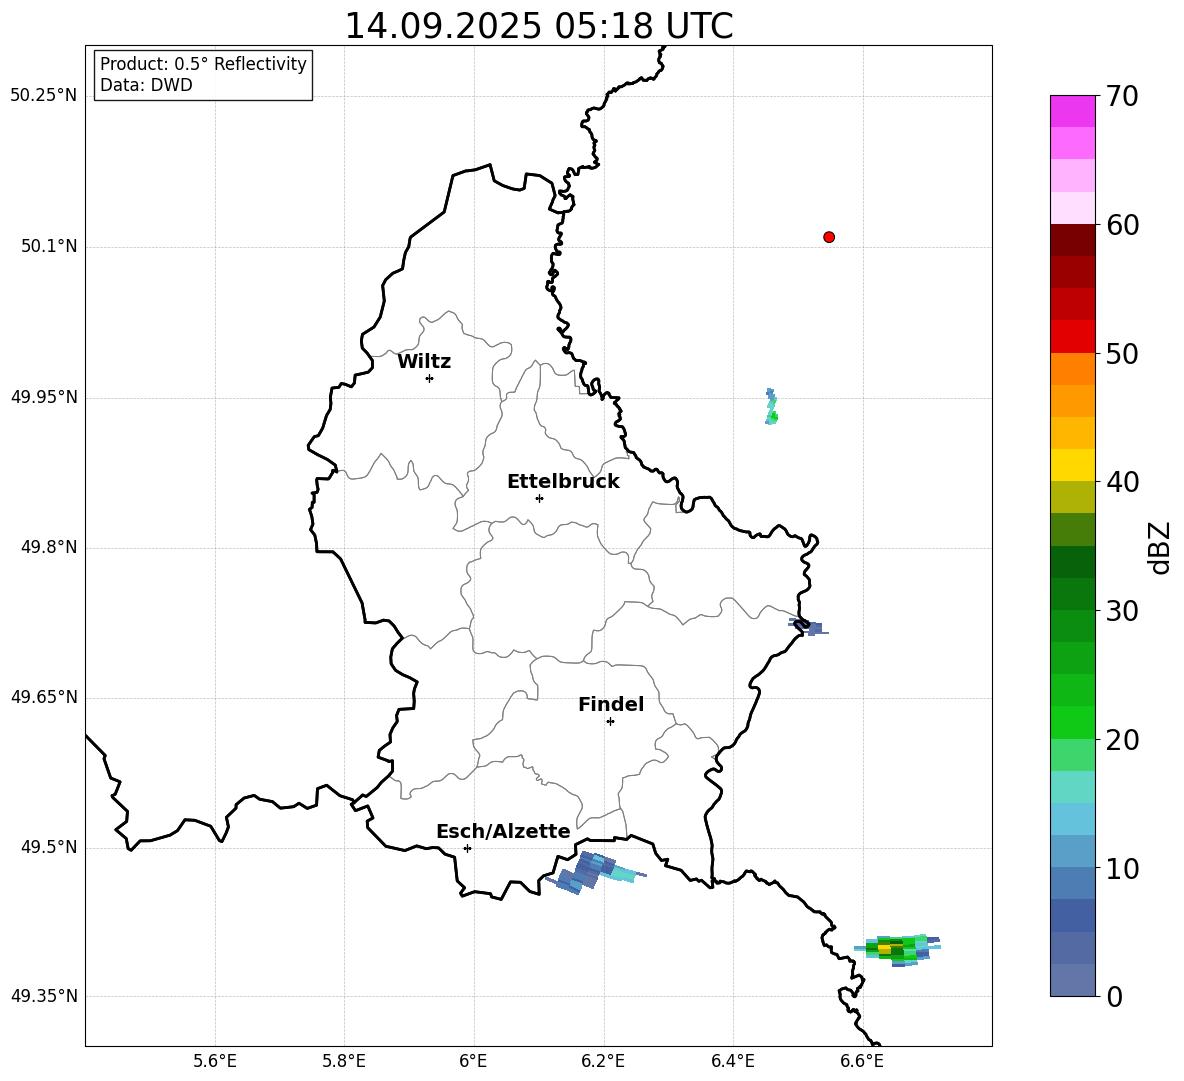
Task: Click the 50.1°N latitude label
Action: pos(49,246)
